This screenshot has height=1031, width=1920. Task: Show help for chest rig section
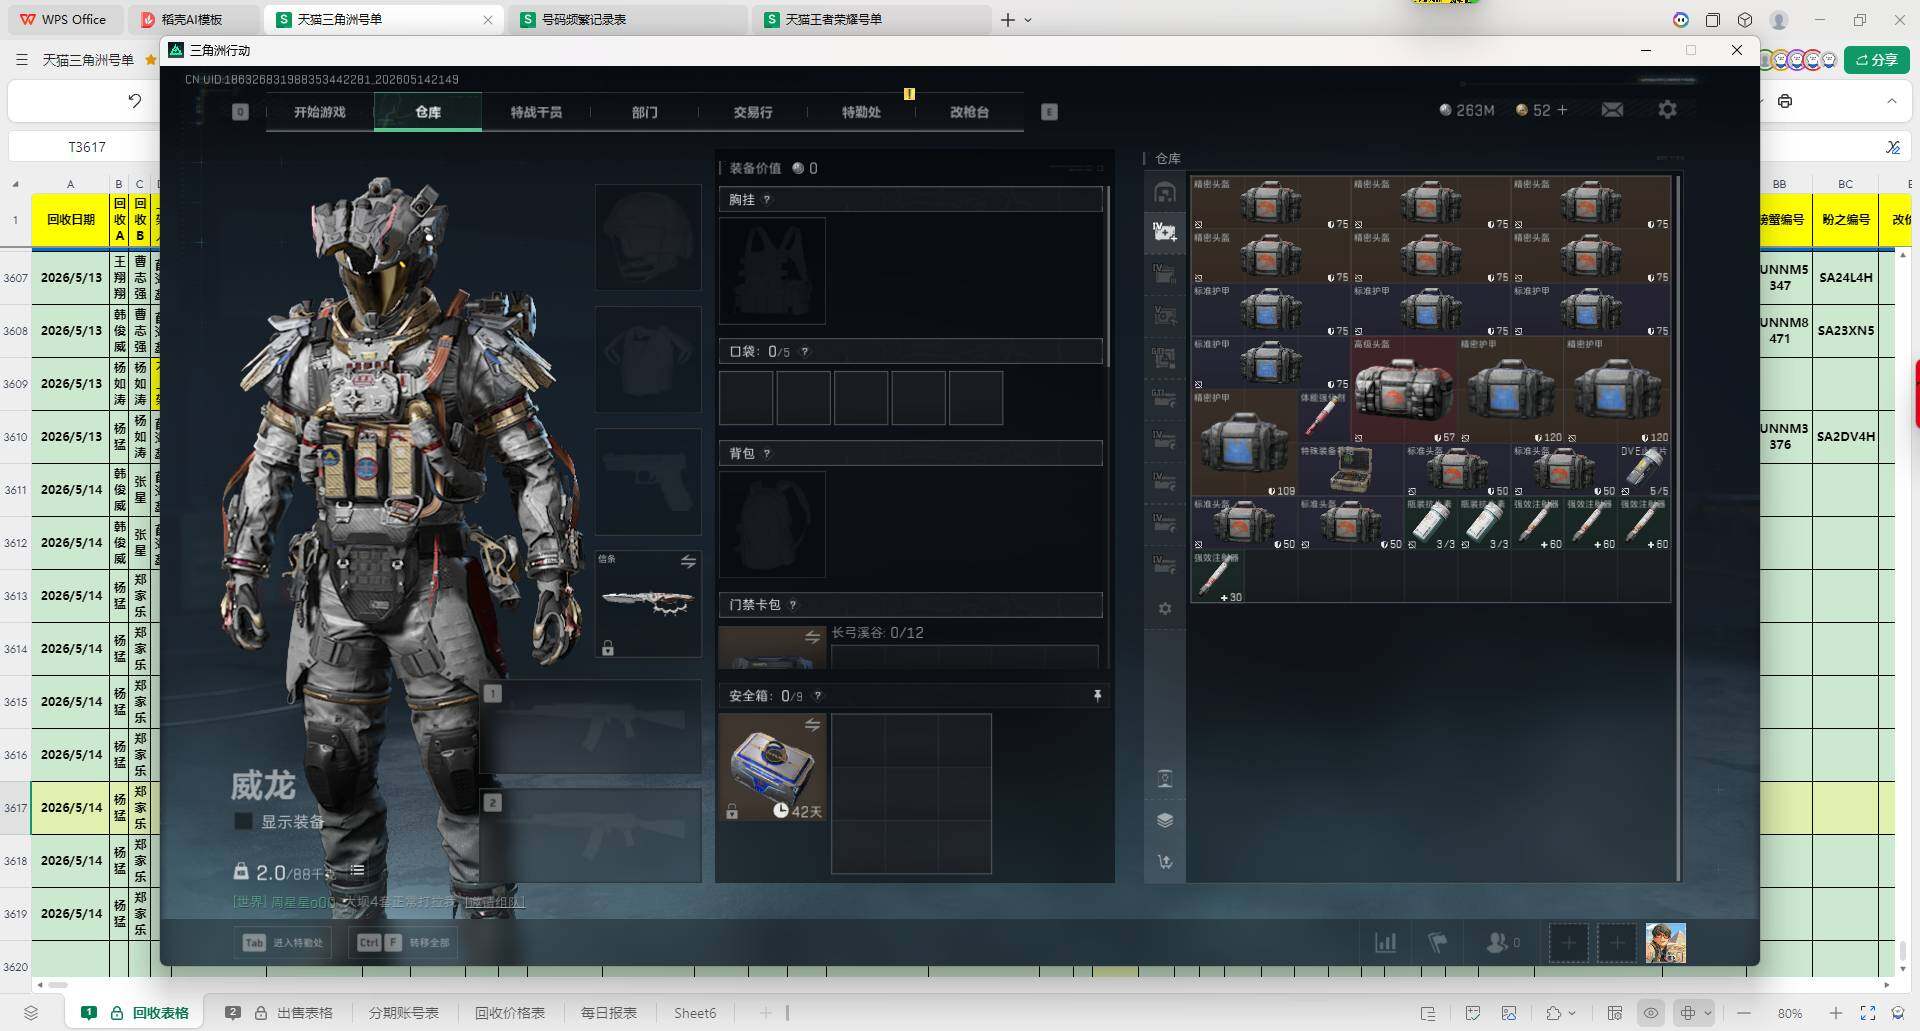coord(767,200)
